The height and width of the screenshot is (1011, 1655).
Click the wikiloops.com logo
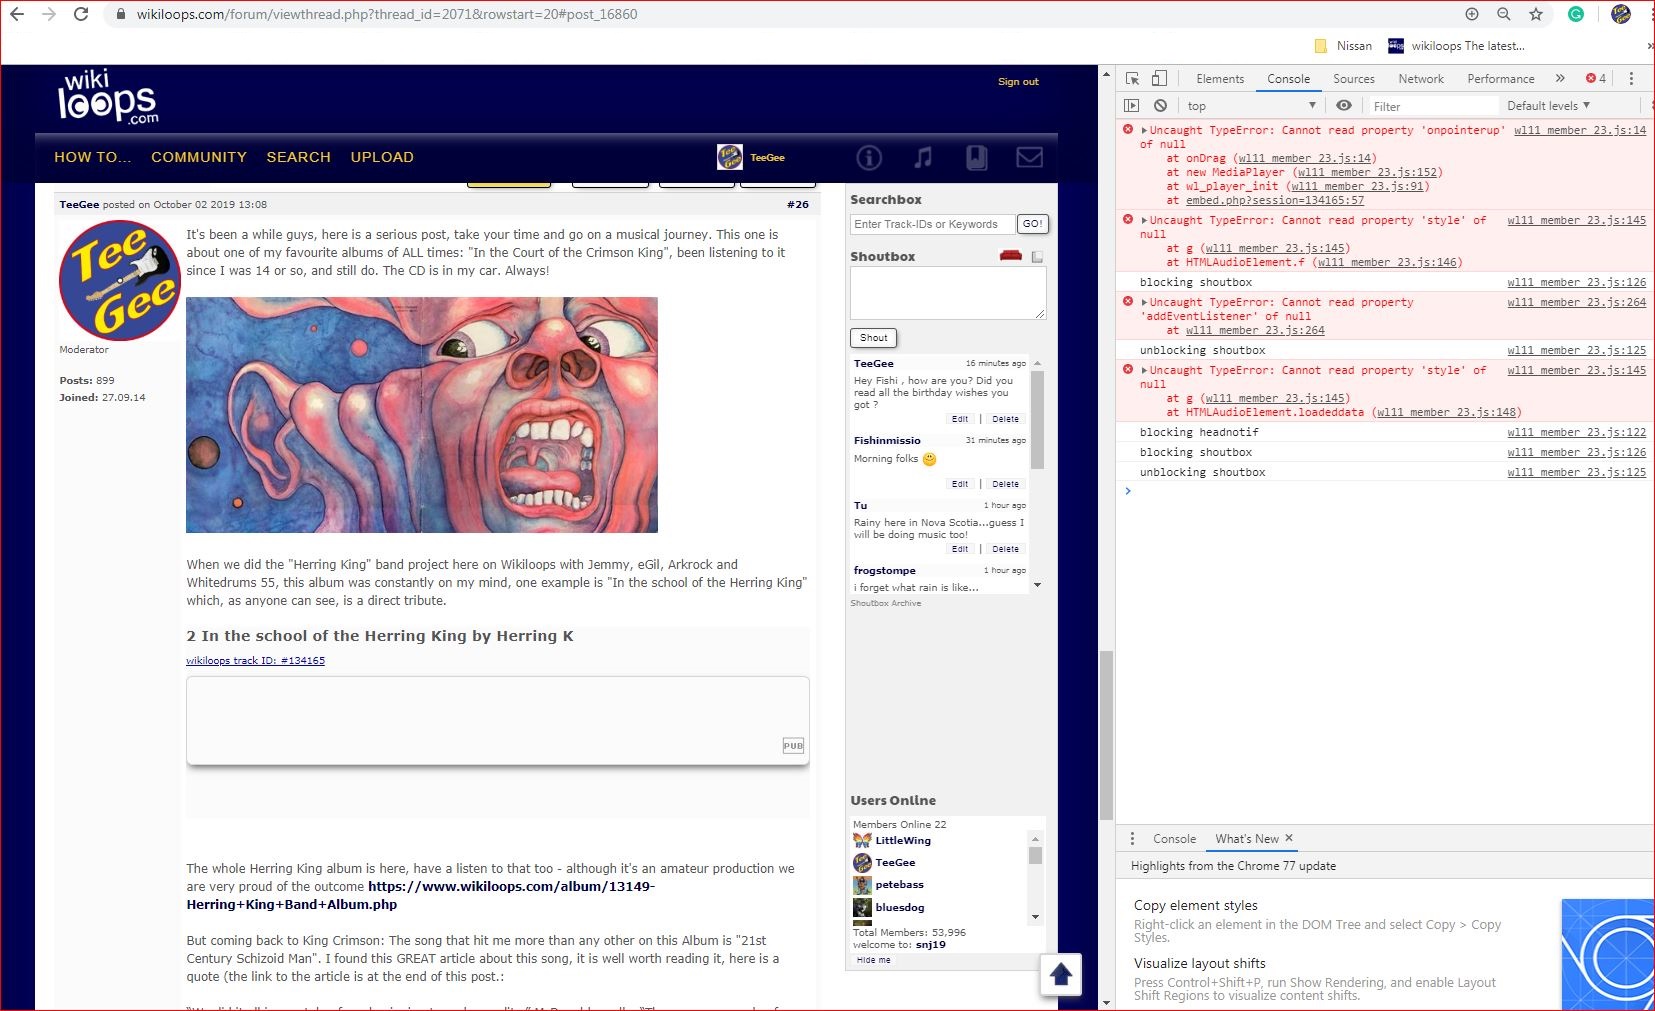click(108, 97)
